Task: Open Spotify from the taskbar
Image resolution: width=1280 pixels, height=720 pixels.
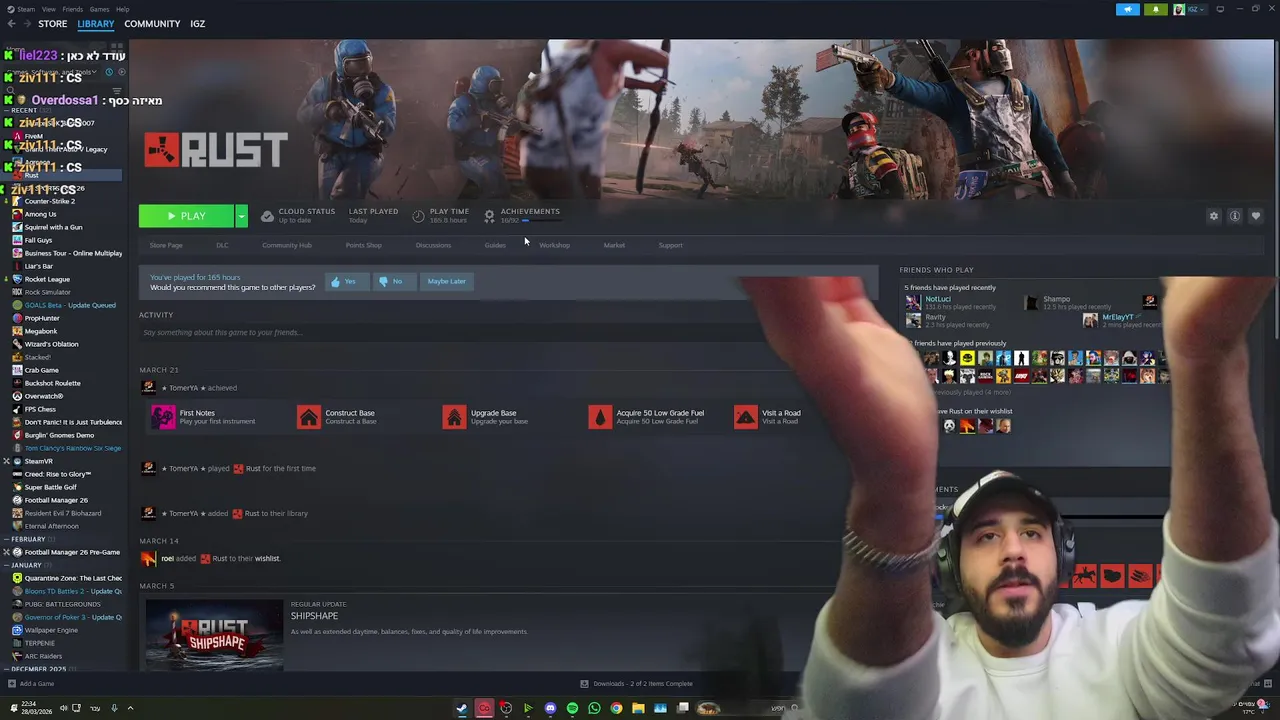Action: tap(572, 708)
